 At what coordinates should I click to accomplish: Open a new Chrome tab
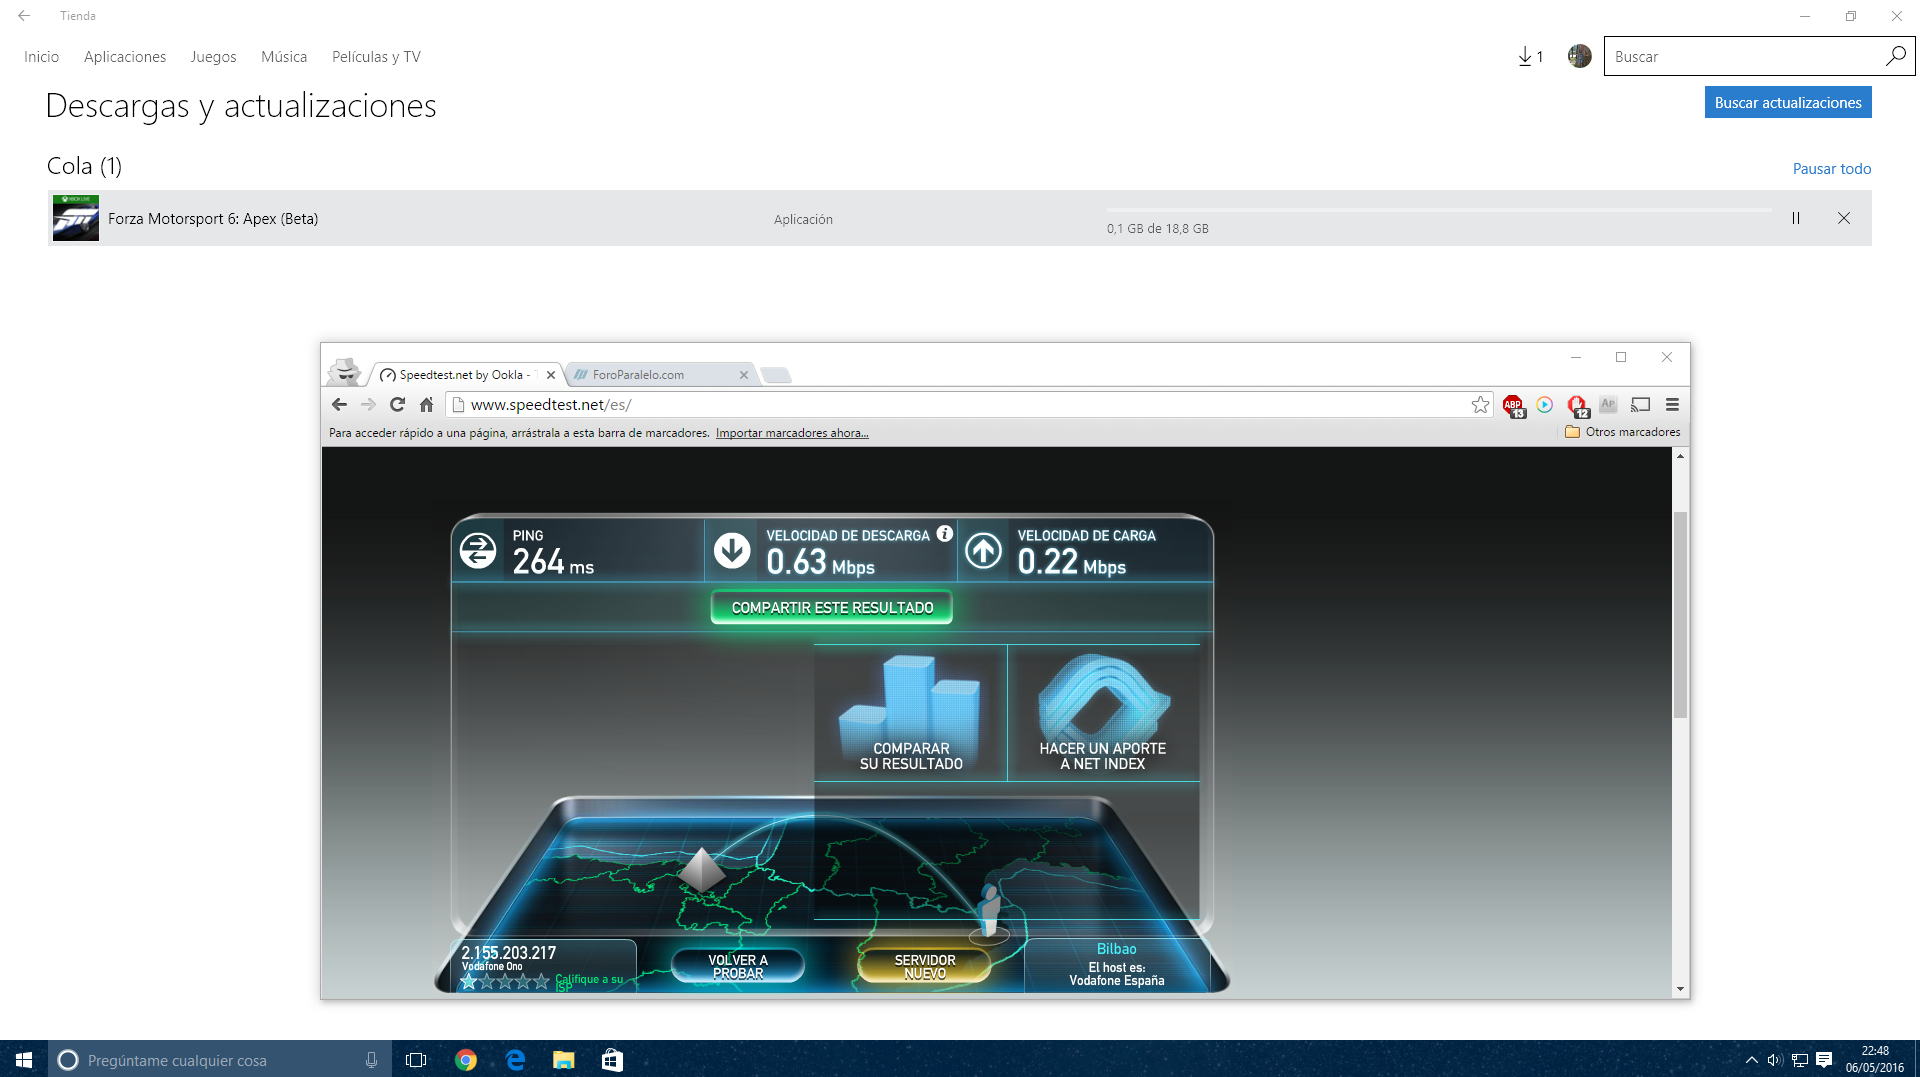(x=775, y=375)
